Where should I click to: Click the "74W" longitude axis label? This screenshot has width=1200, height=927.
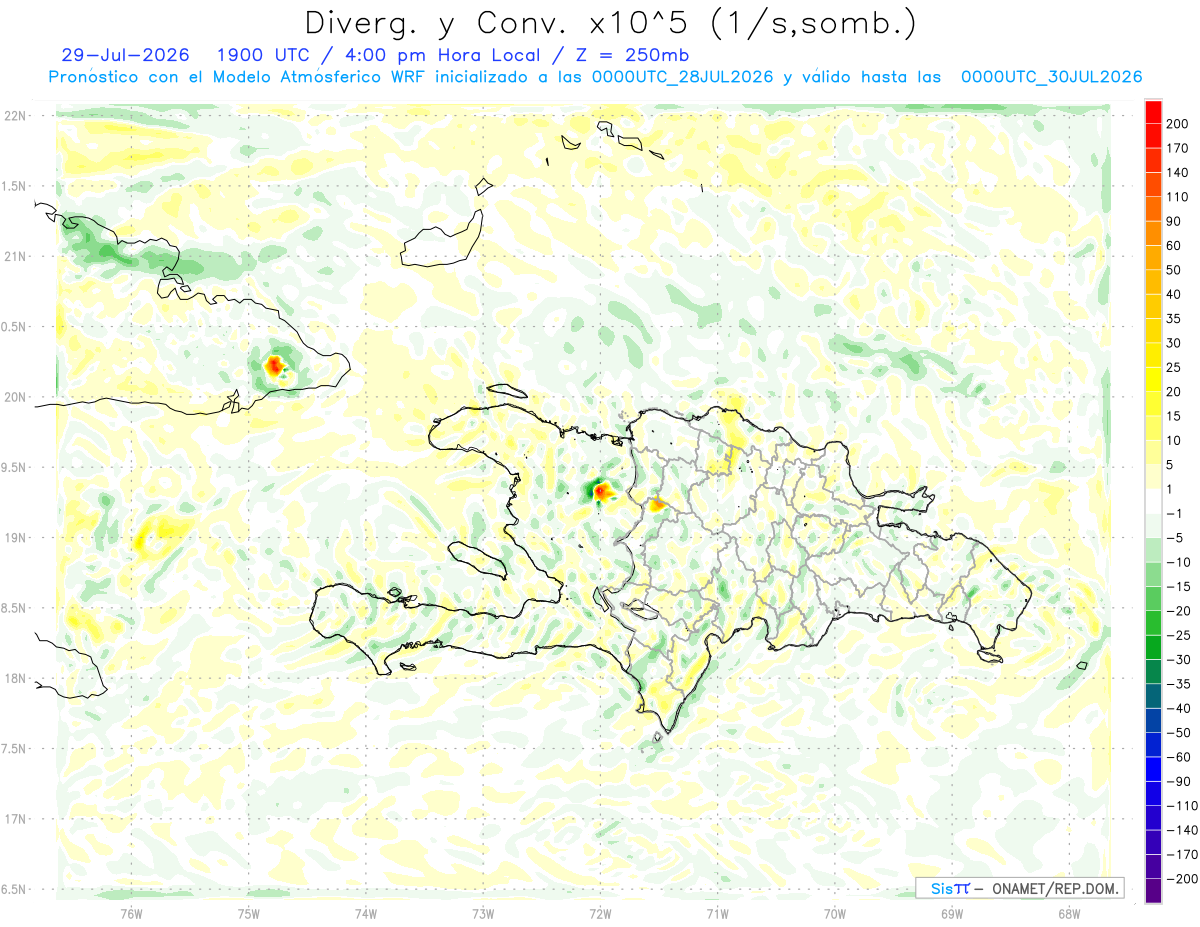click(366, 913)
